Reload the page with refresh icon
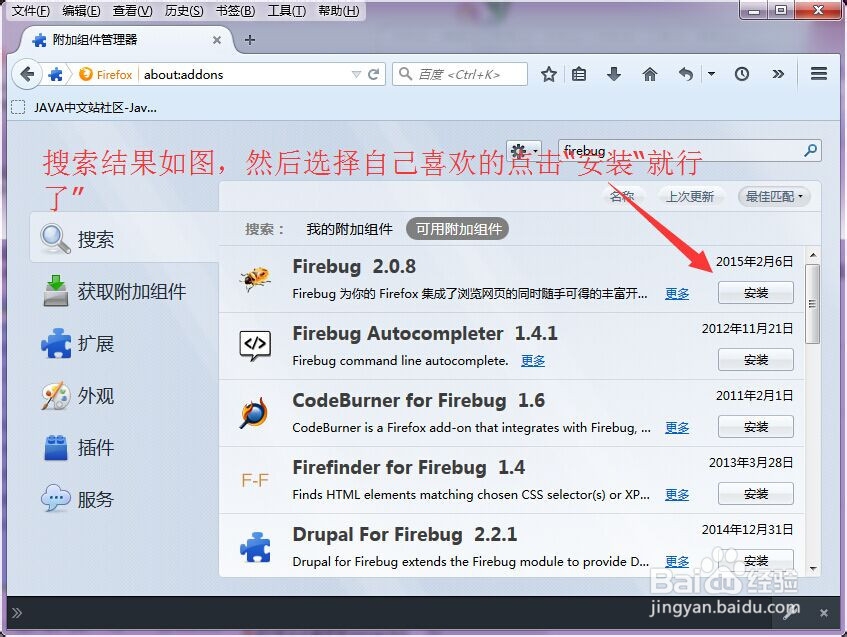The height and width of the screenshot is (637, 847). click(373, 74)
